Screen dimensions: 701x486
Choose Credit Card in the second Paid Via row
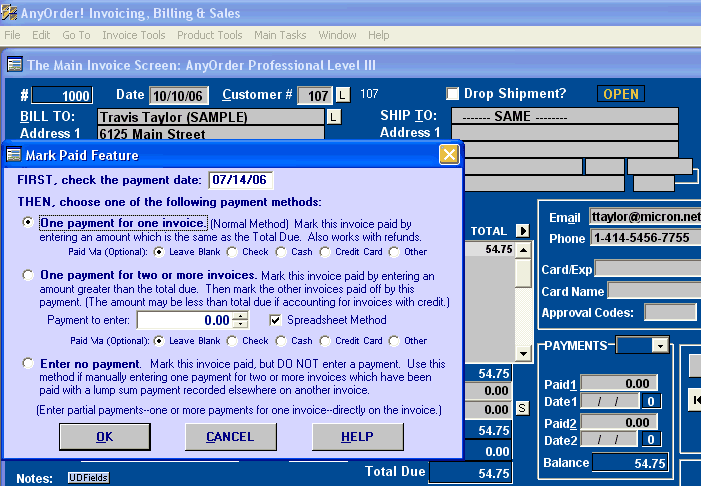point(325,341)
